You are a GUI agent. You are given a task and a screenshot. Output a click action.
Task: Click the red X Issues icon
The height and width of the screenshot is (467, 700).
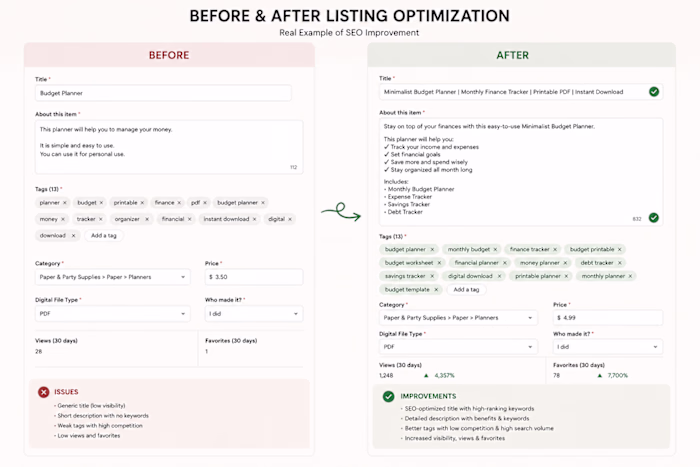coord(43,392)
